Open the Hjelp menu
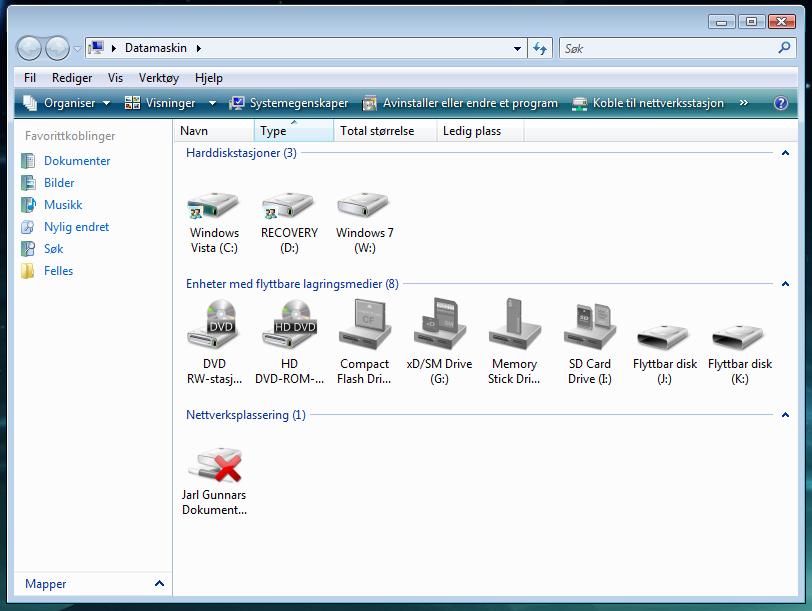 (x=209, y=78)
